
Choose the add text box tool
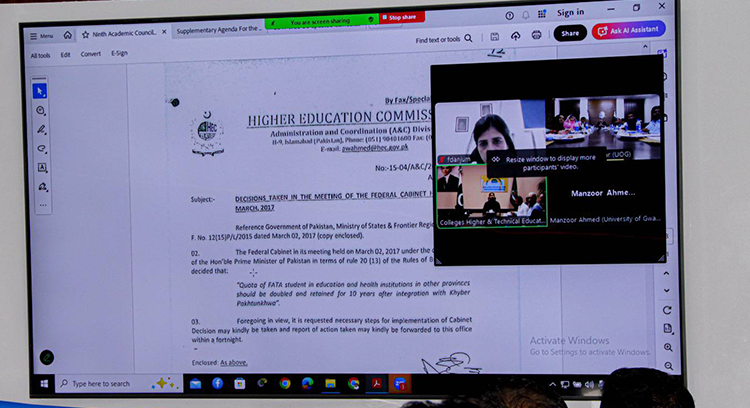click(43, 168)
